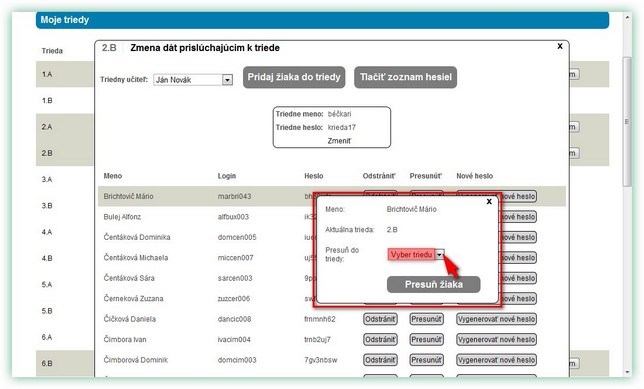Select class 4.B in Moje triedy list
Image resolution: width=644 pixels, height=389 pixels.
point(47,258)
